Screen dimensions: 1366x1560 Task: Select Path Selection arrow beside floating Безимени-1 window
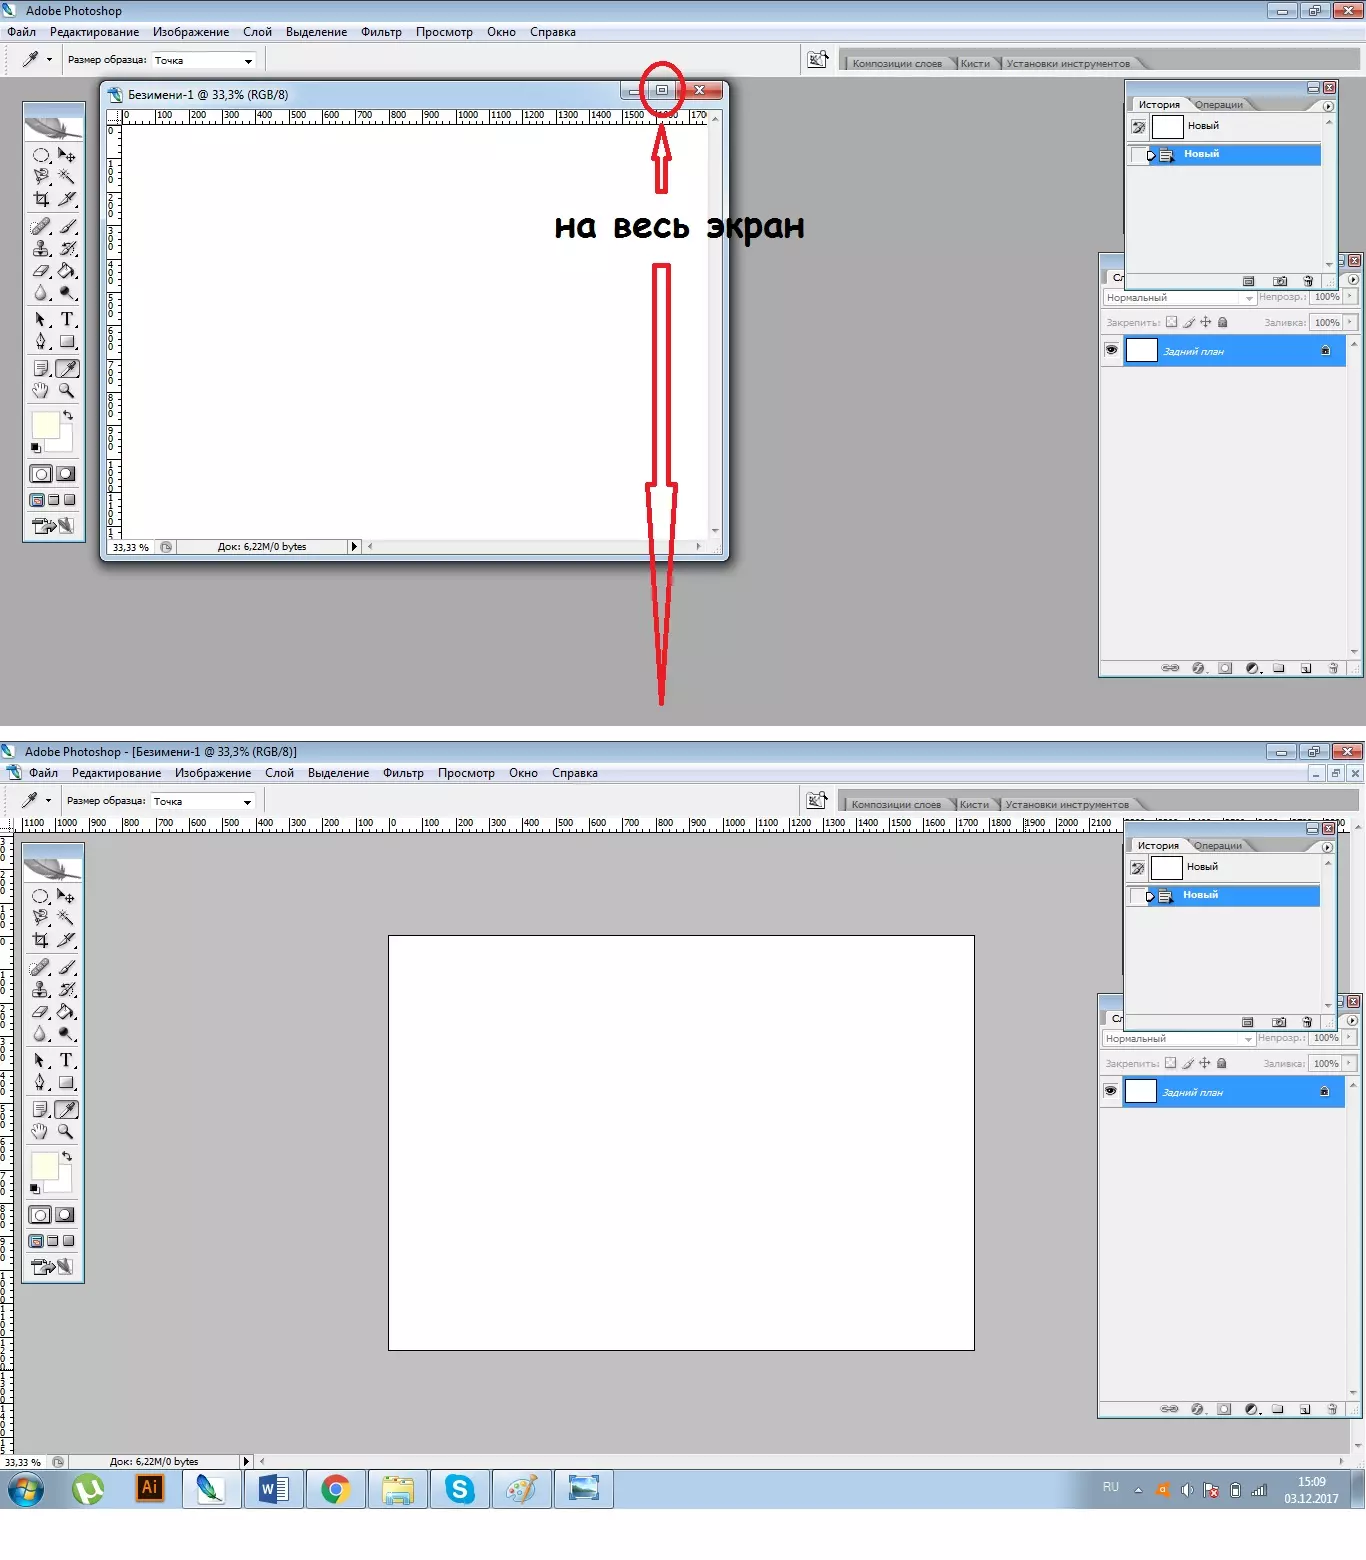[41, 320]
